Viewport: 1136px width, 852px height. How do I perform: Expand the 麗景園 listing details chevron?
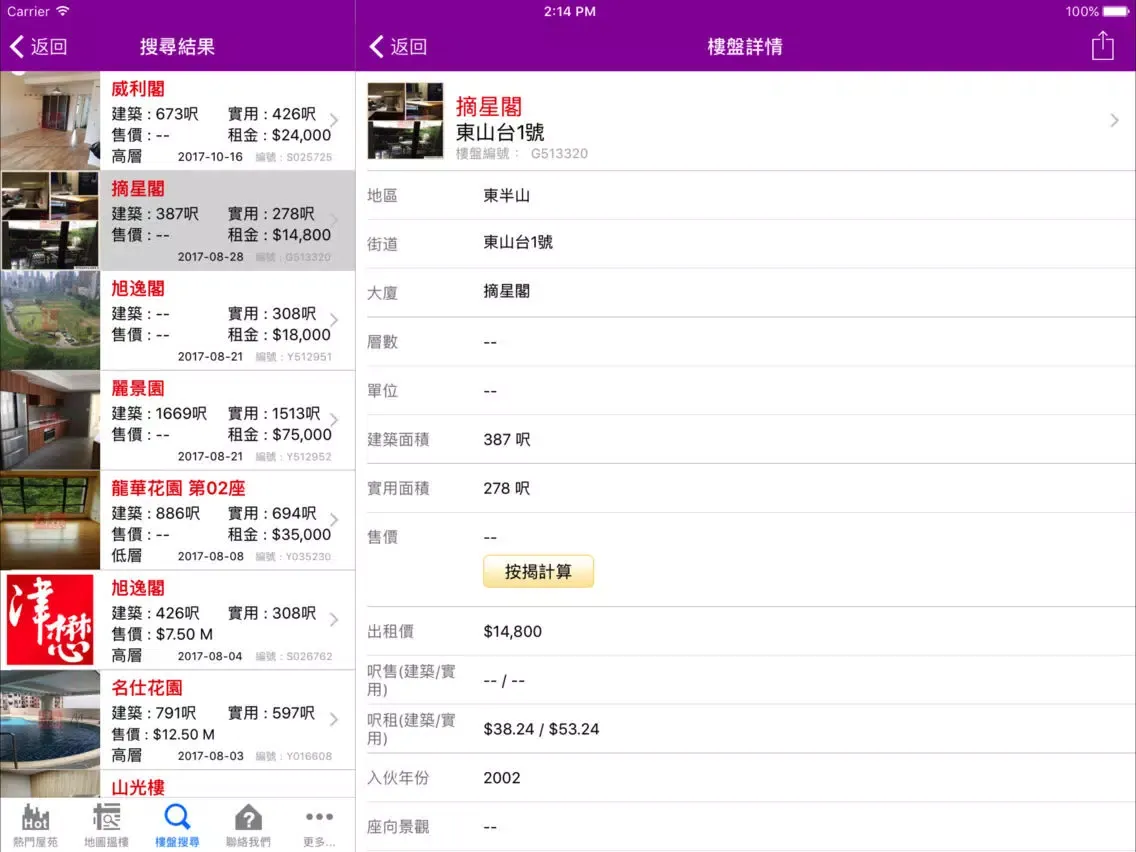[x=334, y=419]
